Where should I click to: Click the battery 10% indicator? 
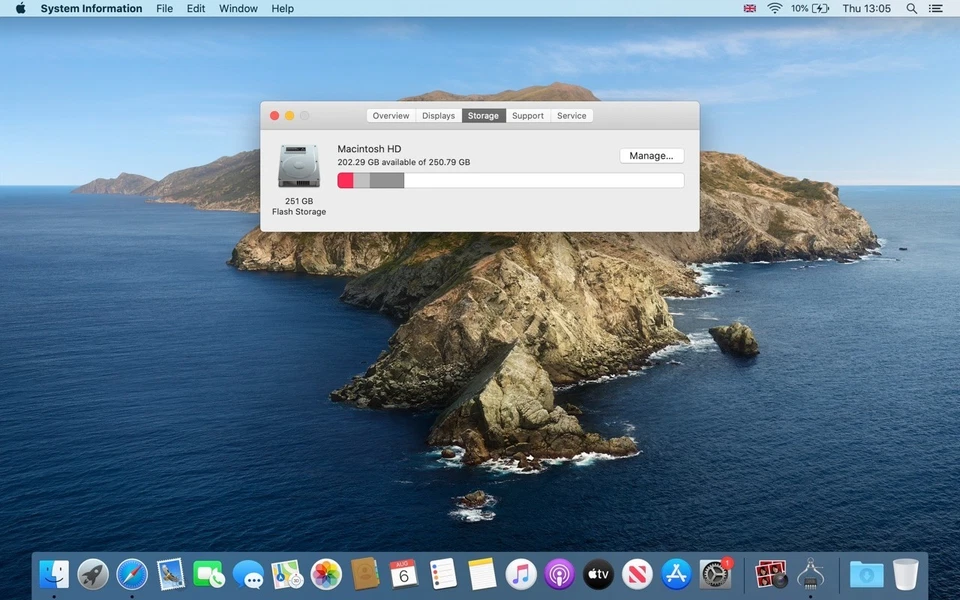pyautogui.click(x=809, y=9)
